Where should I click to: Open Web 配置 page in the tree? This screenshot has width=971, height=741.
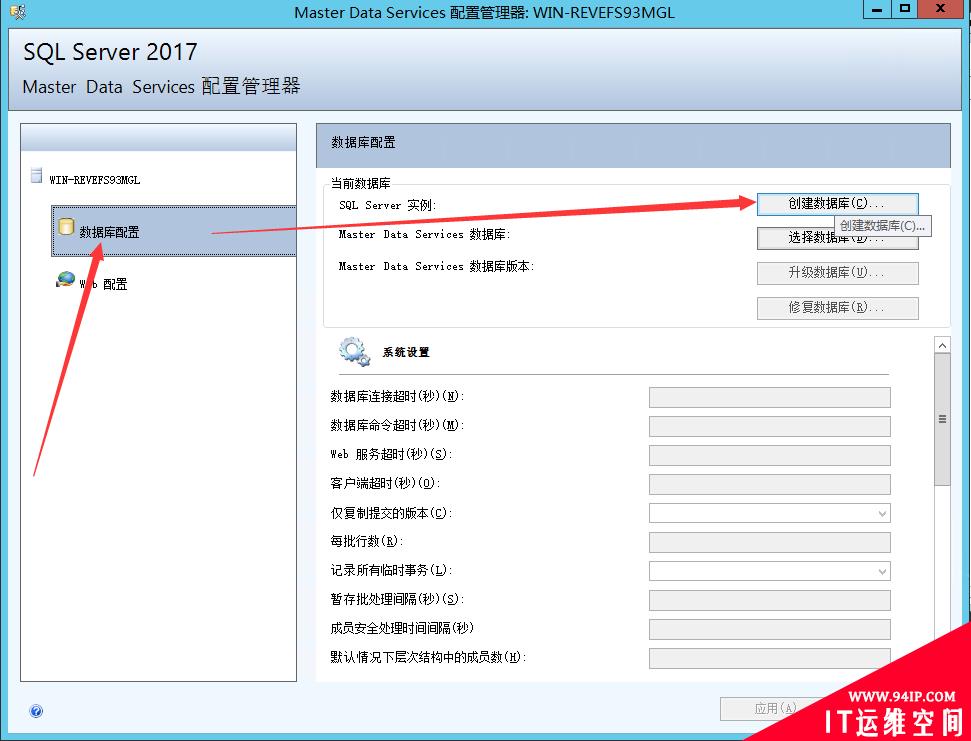(x=103, y=284)
